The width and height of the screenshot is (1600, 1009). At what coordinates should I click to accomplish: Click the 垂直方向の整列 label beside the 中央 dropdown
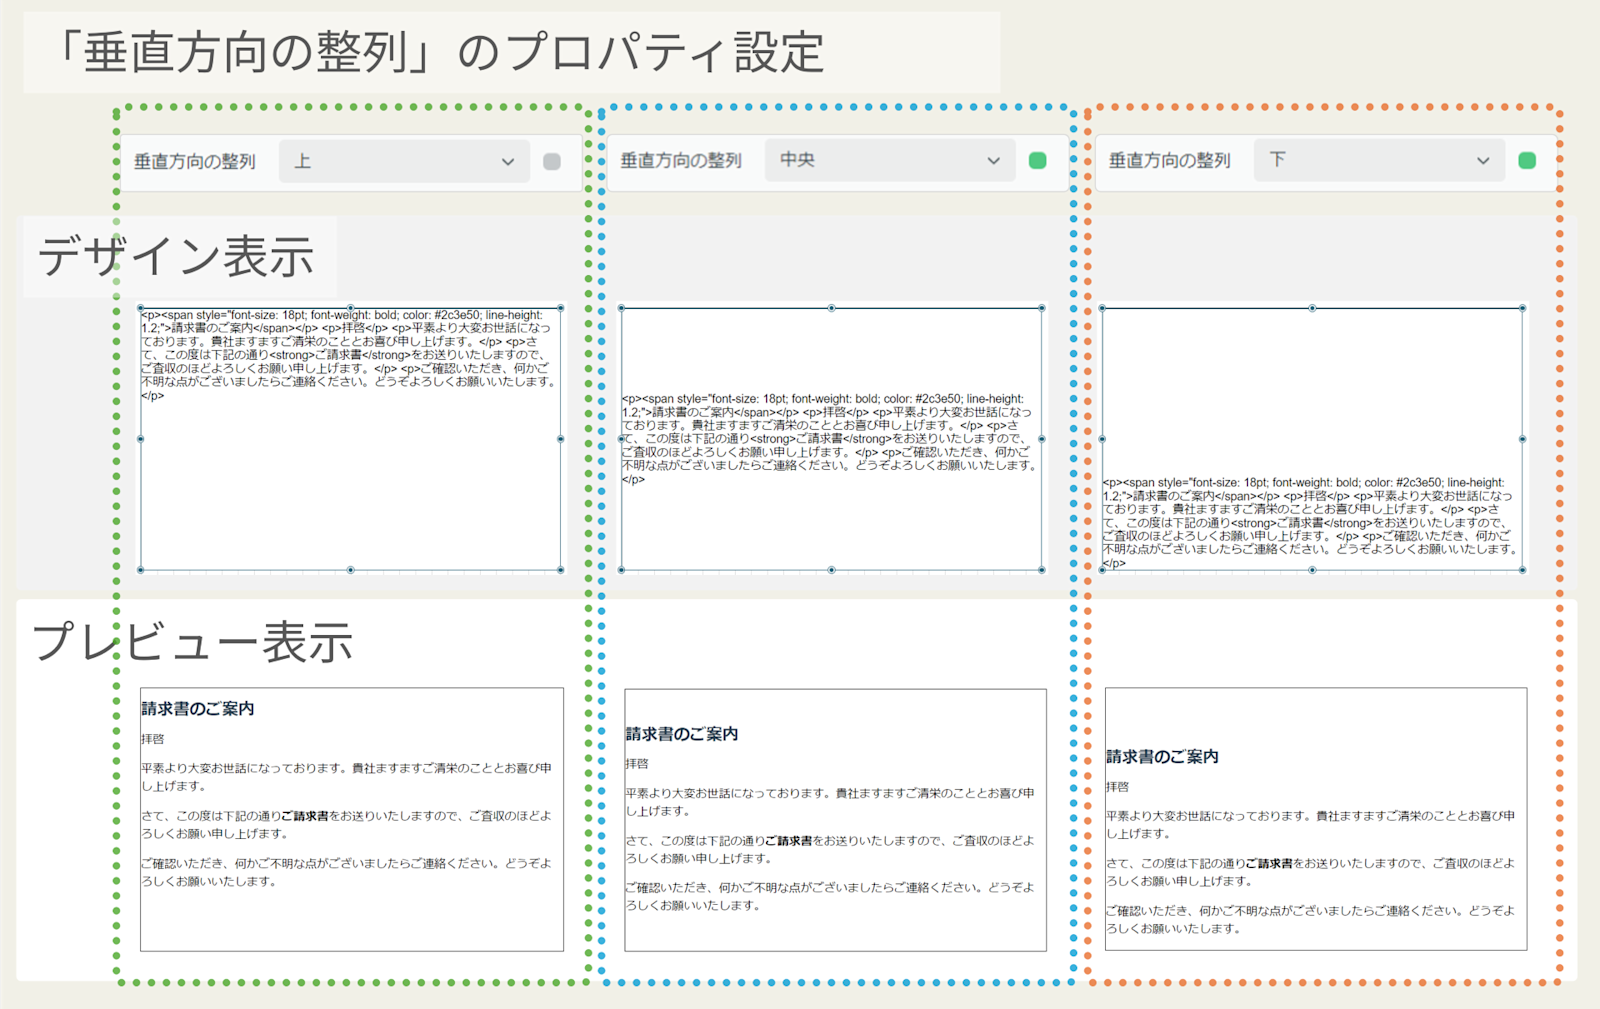pyautogui.click(x=681, y=160)
